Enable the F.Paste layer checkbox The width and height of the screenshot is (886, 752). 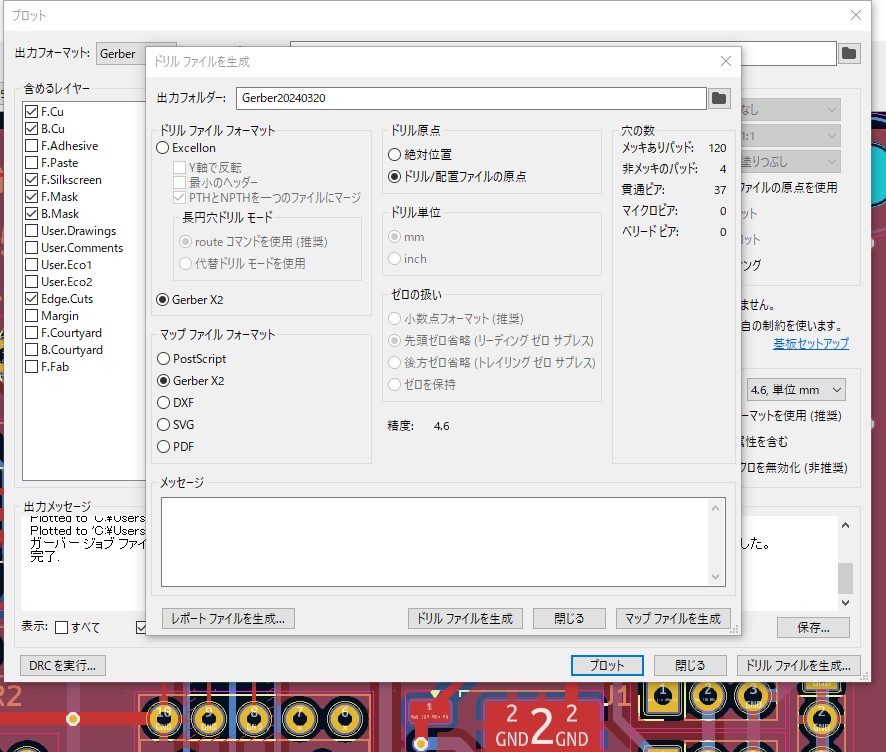click(x=32, y=163)
